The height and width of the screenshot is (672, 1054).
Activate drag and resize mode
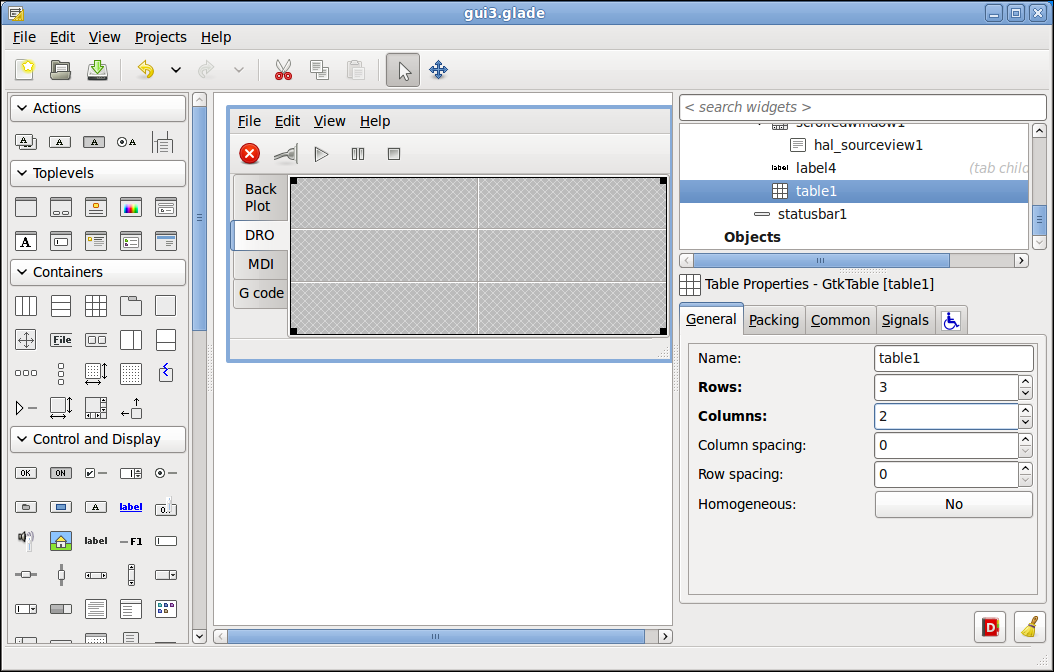click(438, 69)
